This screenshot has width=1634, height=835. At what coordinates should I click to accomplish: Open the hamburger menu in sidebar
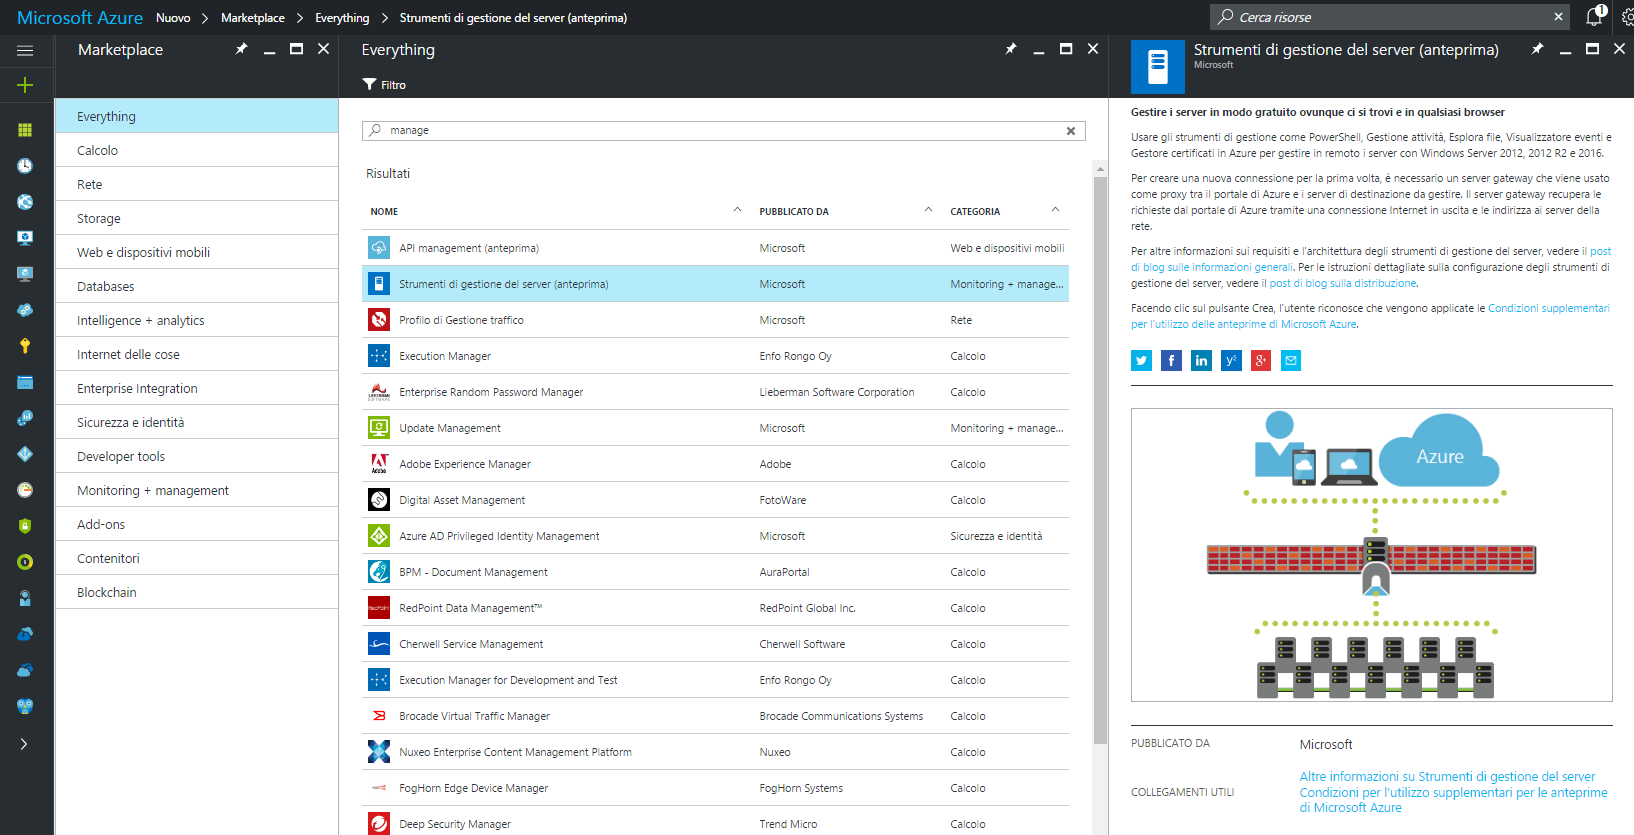(25, 50)
